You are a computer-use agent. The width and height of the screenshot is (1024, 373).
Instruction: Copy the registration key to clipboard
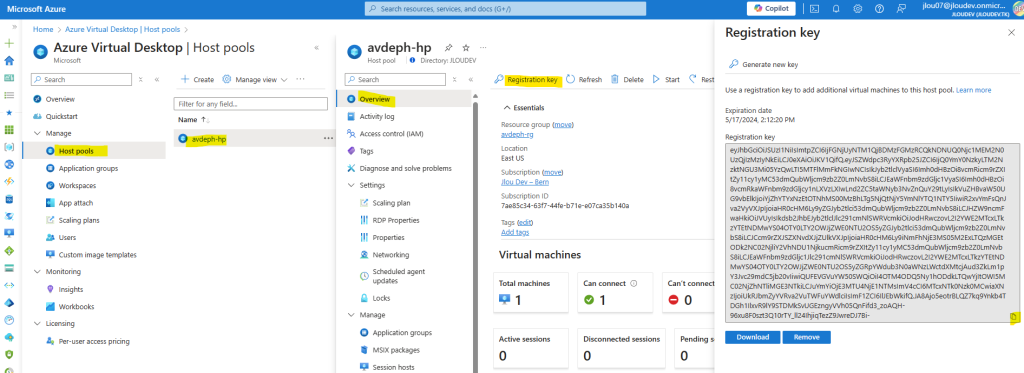1013,317
